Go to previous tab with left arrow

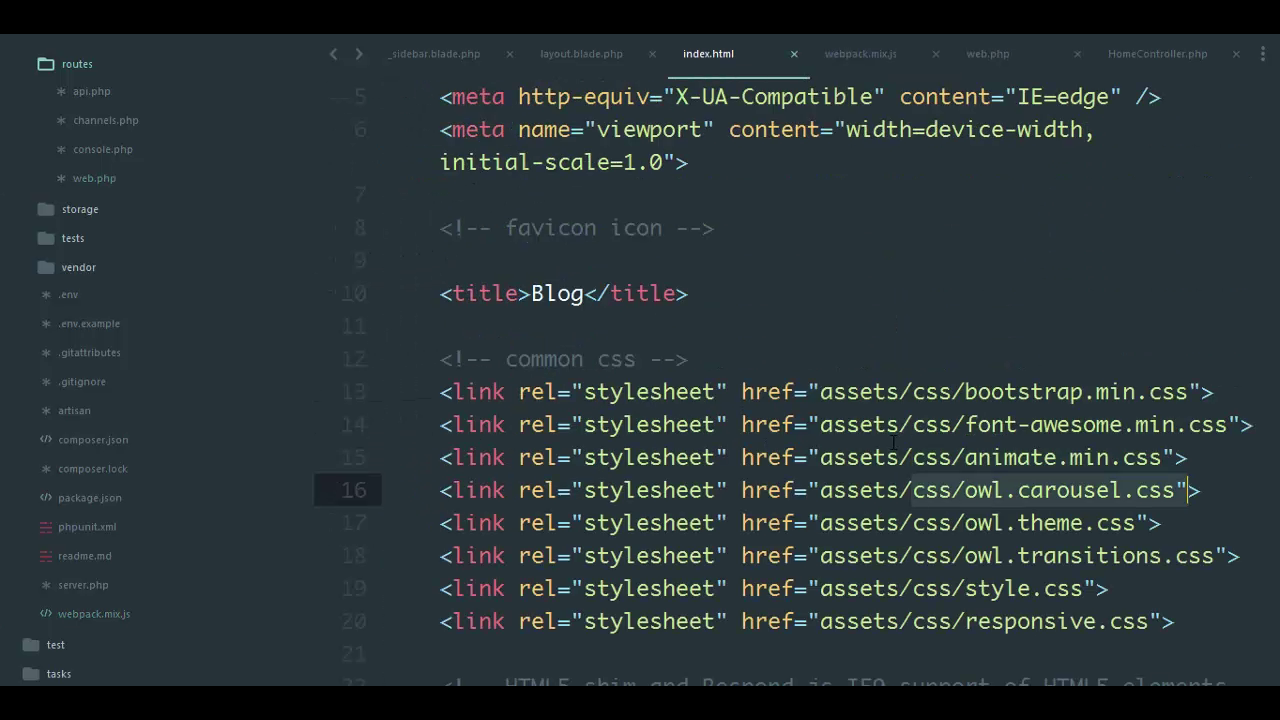point(333,54)
